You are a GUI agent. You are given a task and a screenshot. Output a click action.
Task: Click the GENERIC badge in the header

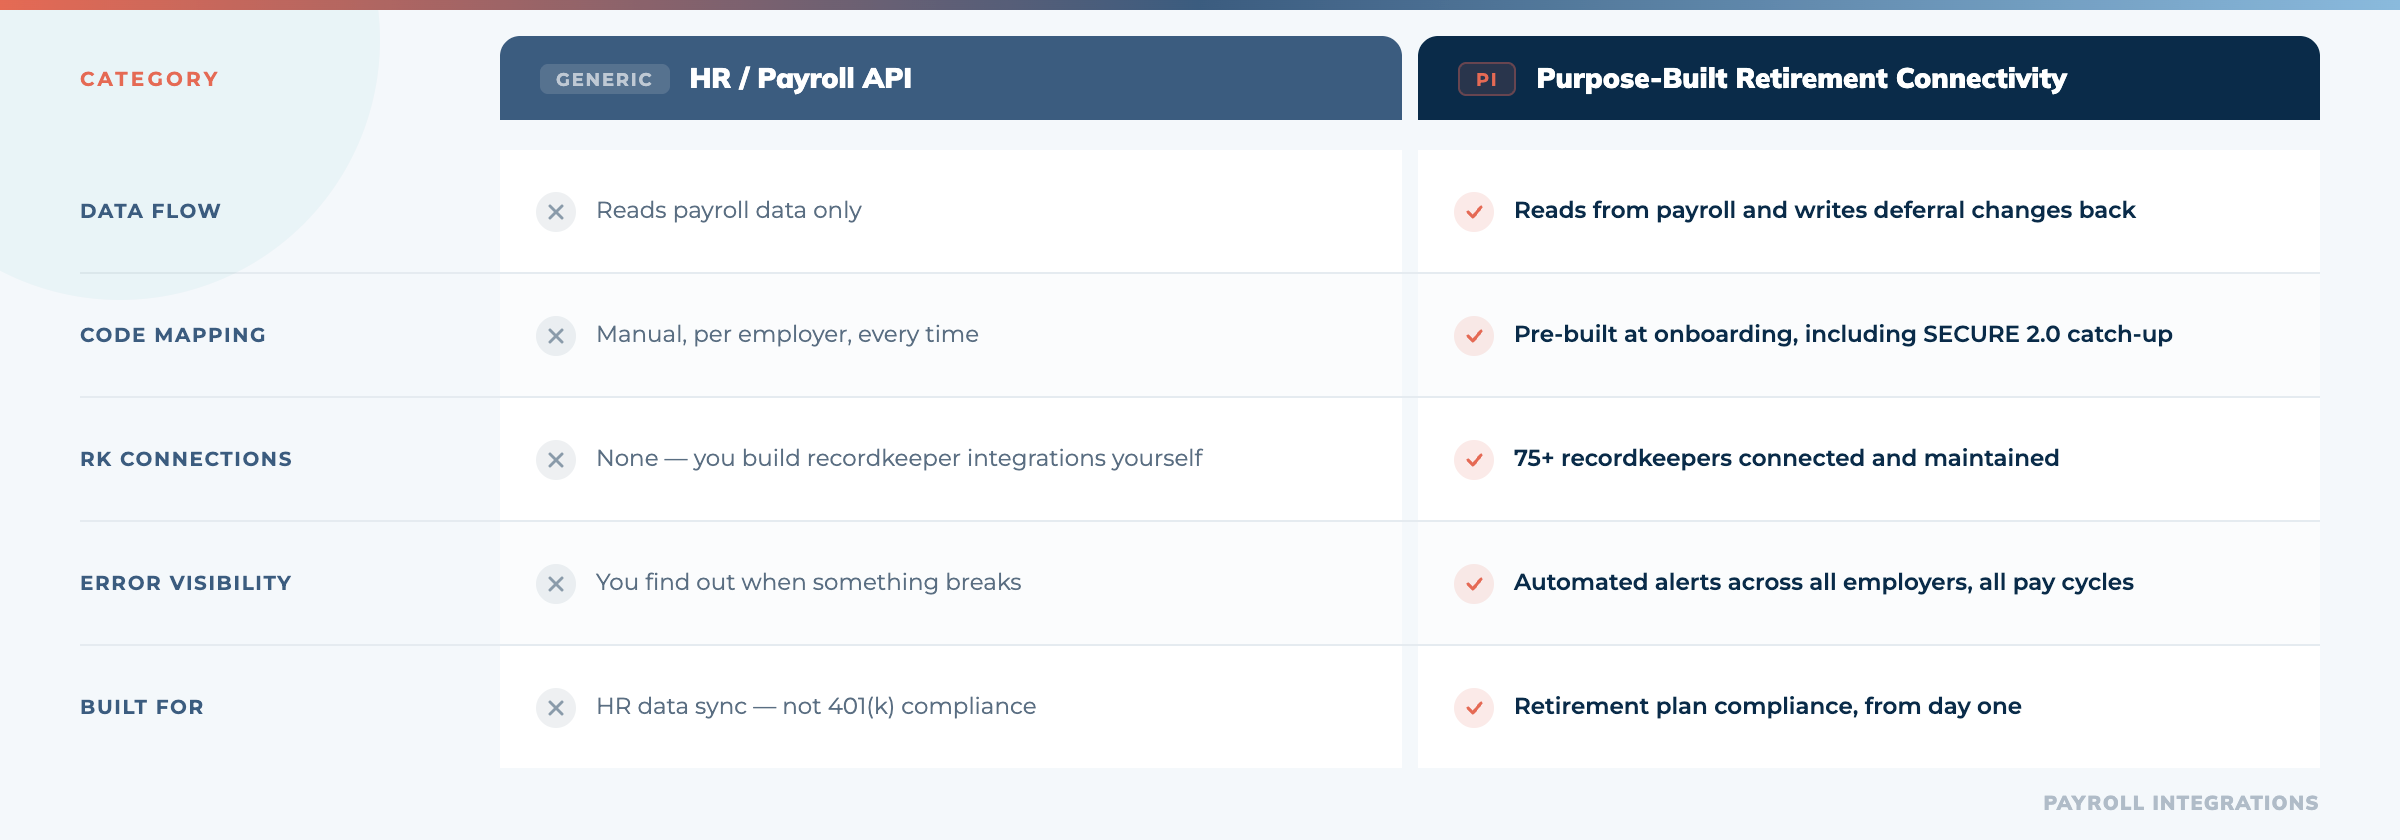click(x=604, y=79)
